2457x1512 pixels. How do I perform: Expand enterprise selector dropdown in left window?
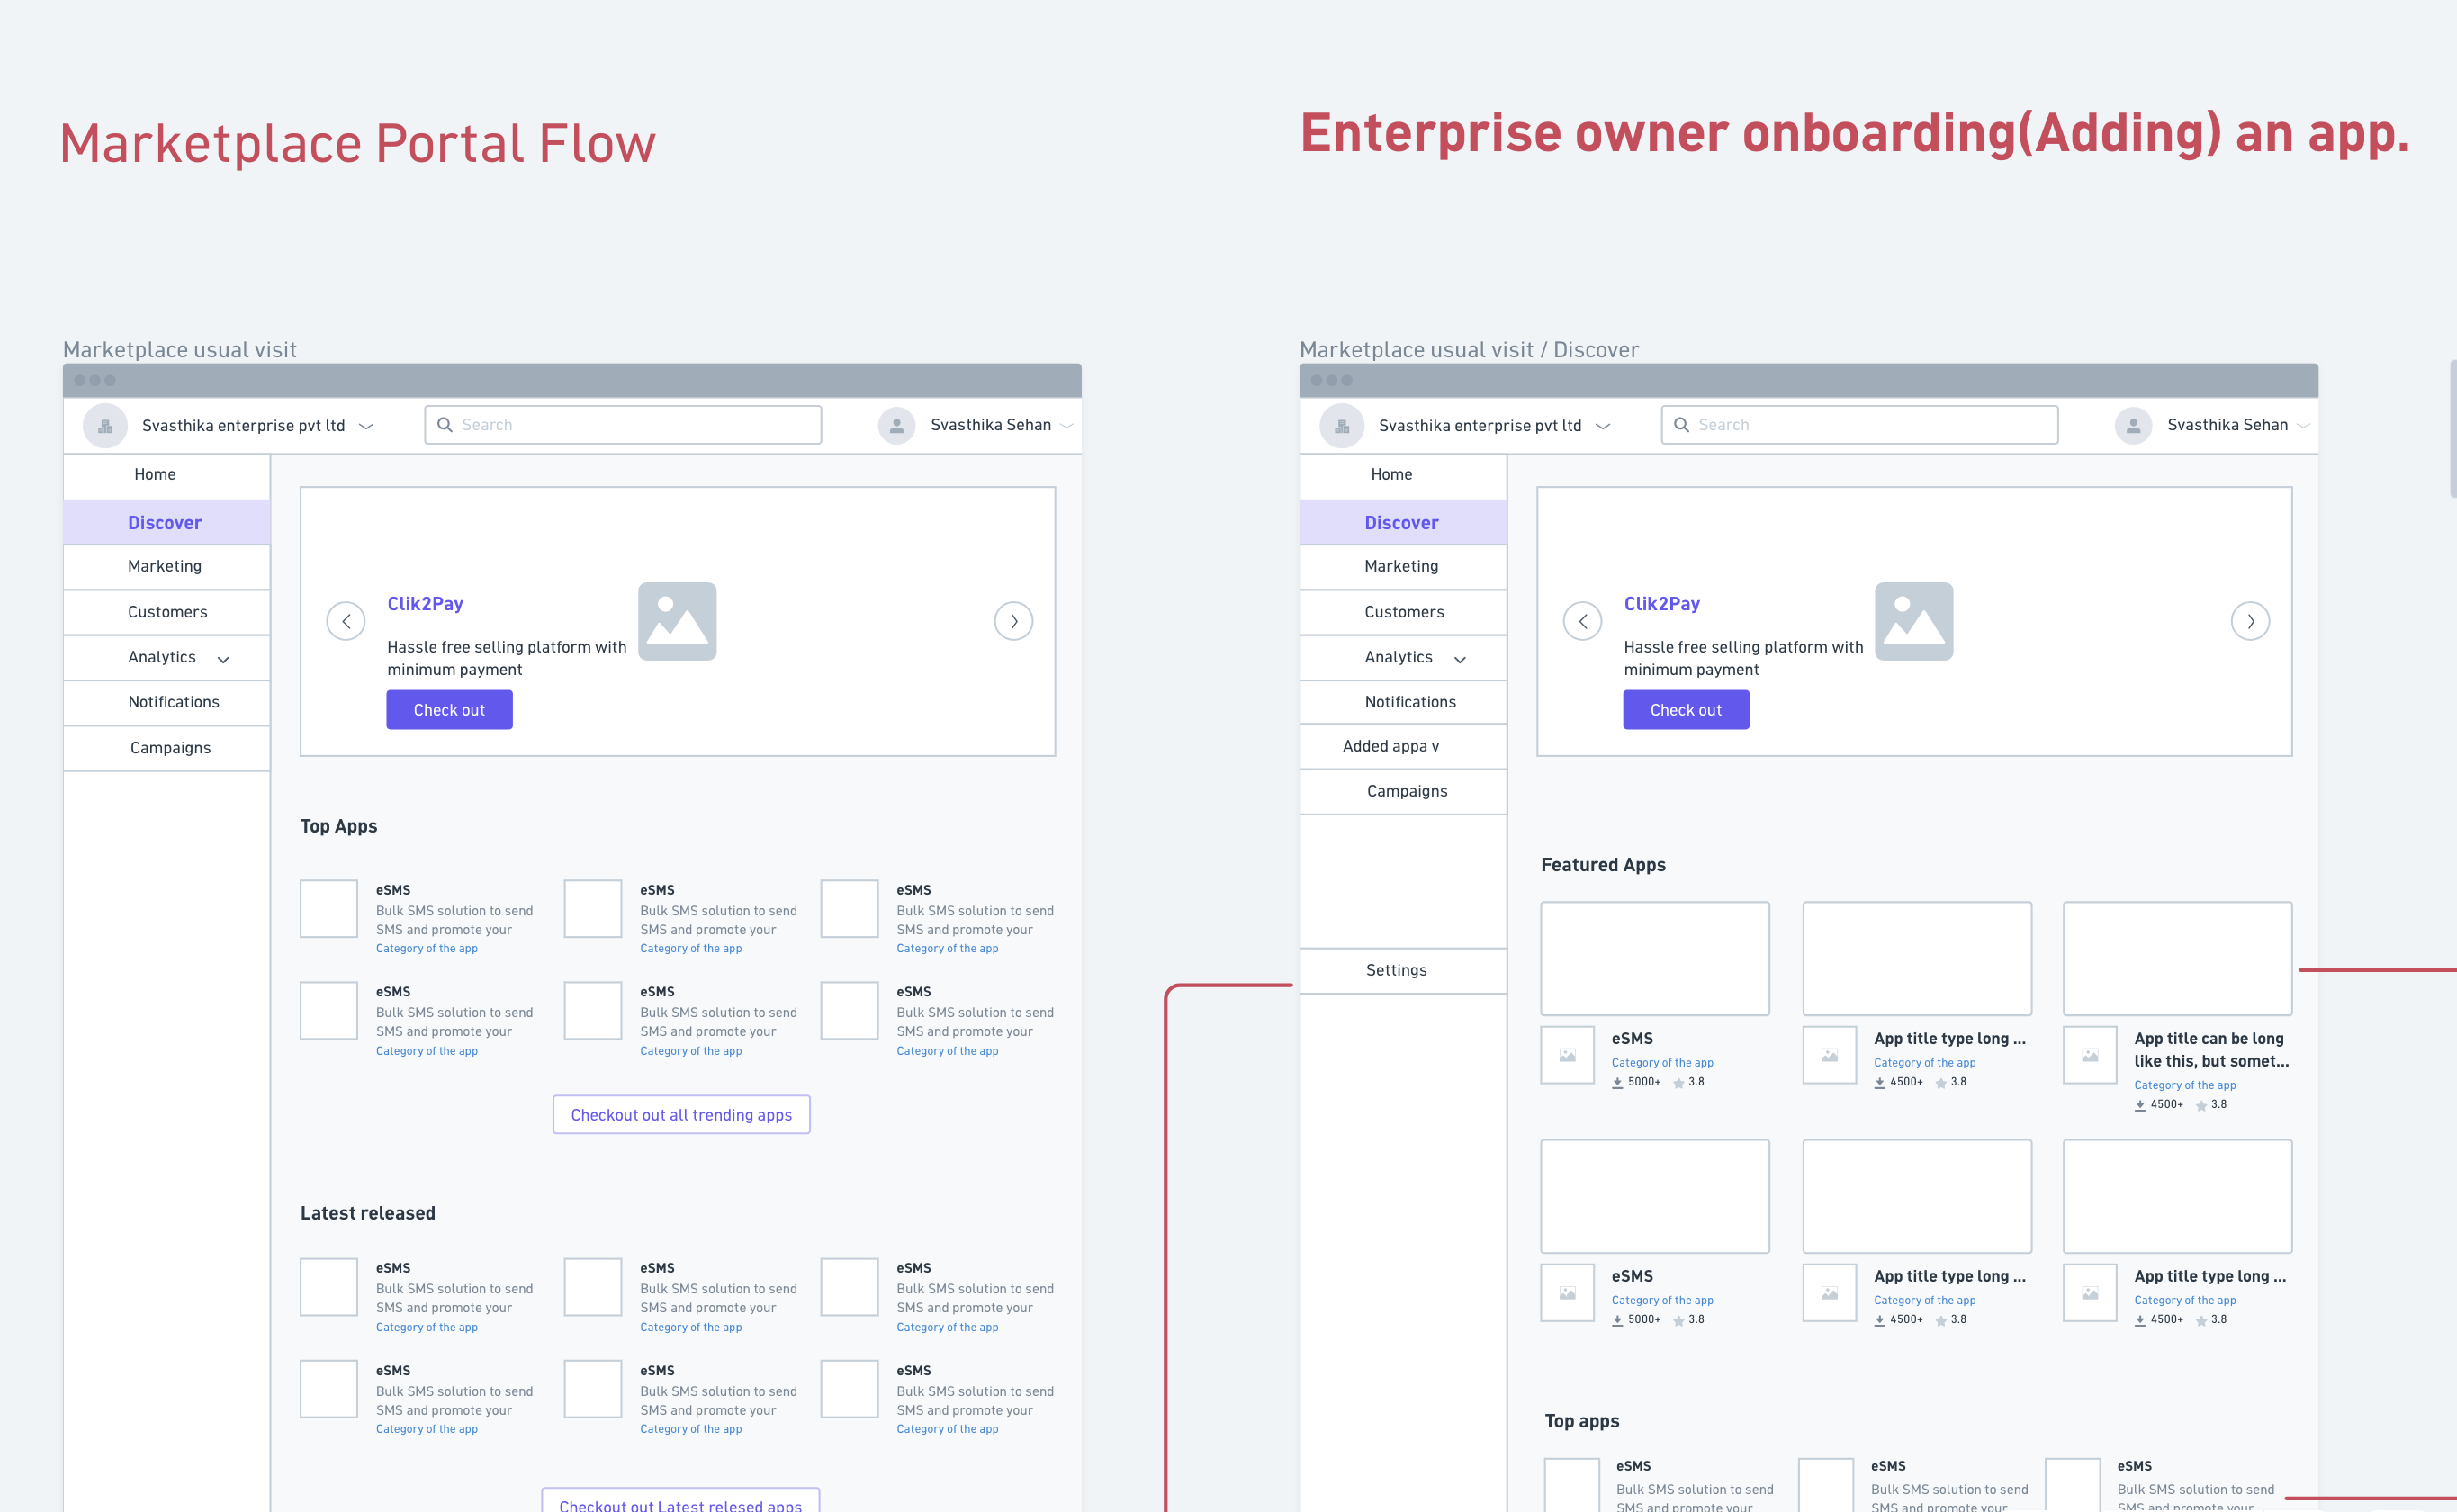tap(366, 426)
